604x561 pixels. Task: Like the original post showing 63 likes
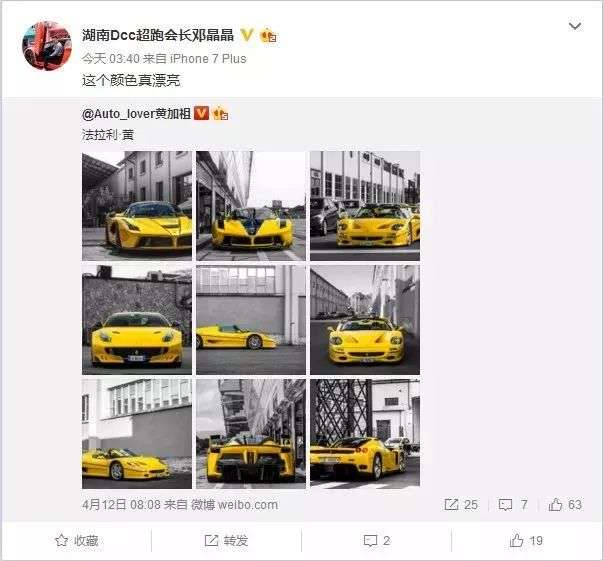555,504
